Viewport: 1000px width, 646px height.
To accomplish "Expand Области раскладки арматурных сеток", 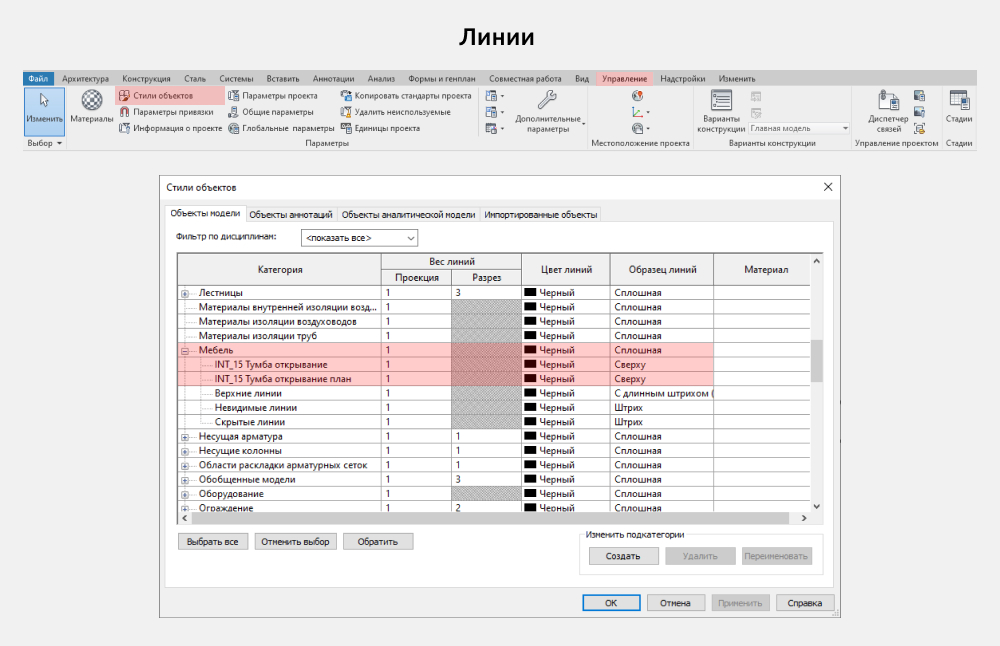I will pyautogui.click(x=185, y=466).
